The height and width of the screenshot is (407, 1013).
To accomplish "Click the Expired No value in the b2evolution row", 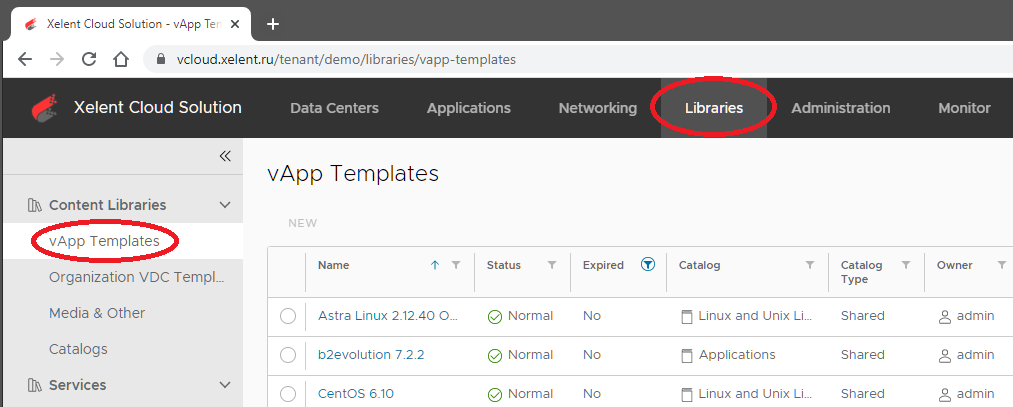I will (592, 355).
